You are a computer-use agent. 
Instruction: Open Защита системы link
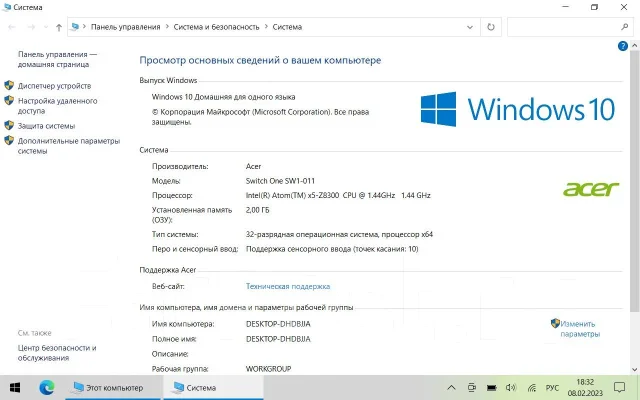click(47, 126)
